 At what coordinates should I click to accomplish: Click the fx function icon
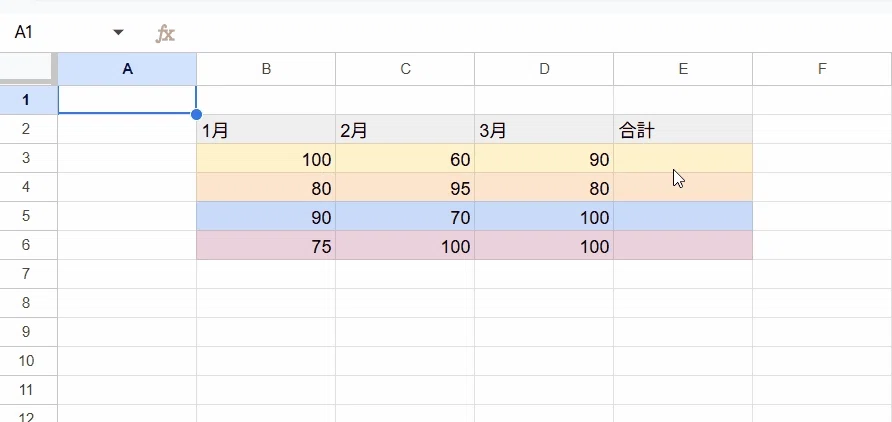[165, 34]
